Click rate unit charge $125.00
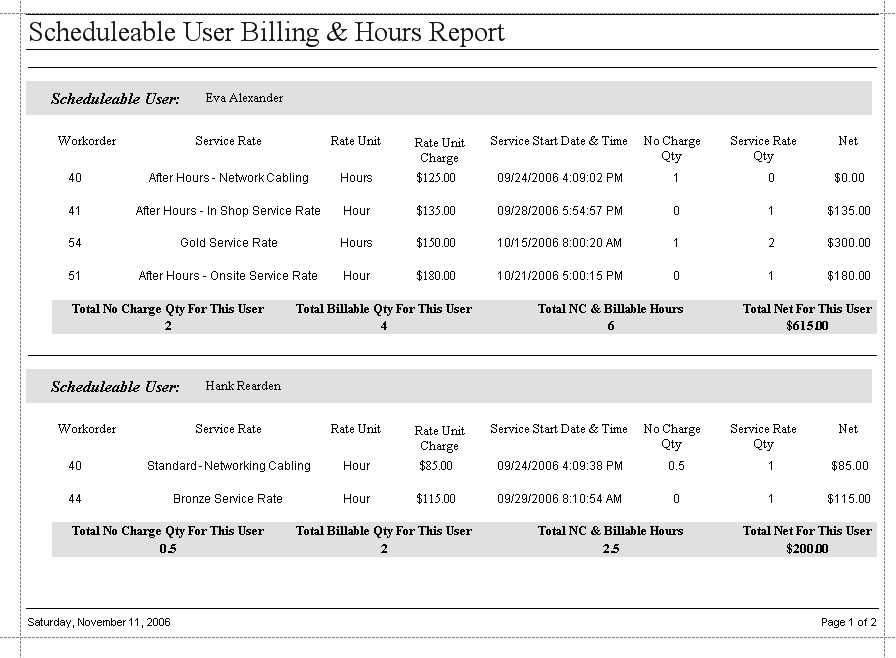 coord(436,178)
